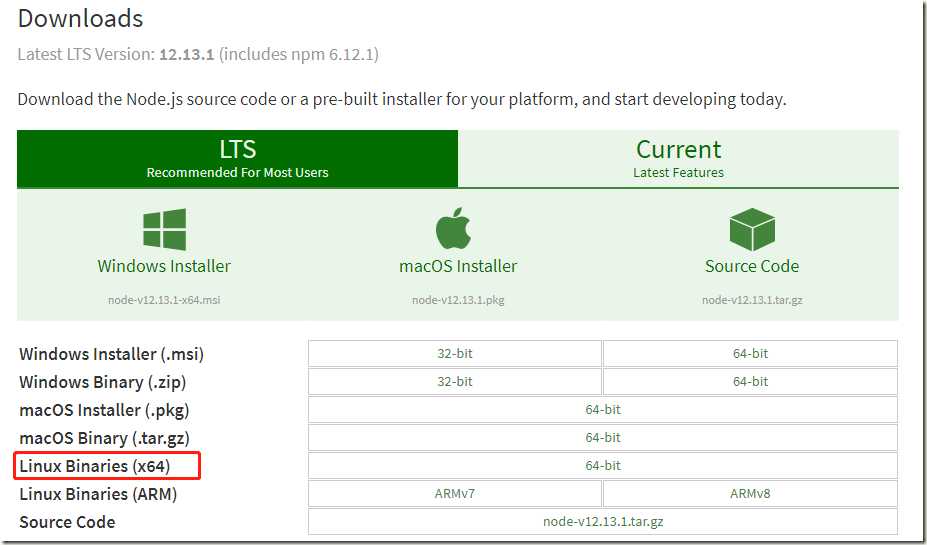Image resolution: width=927 pixels, height=545 pixels.
Task: Click the macOS Binary (.tar.gz) row label
Action: (x=105, y=438)
